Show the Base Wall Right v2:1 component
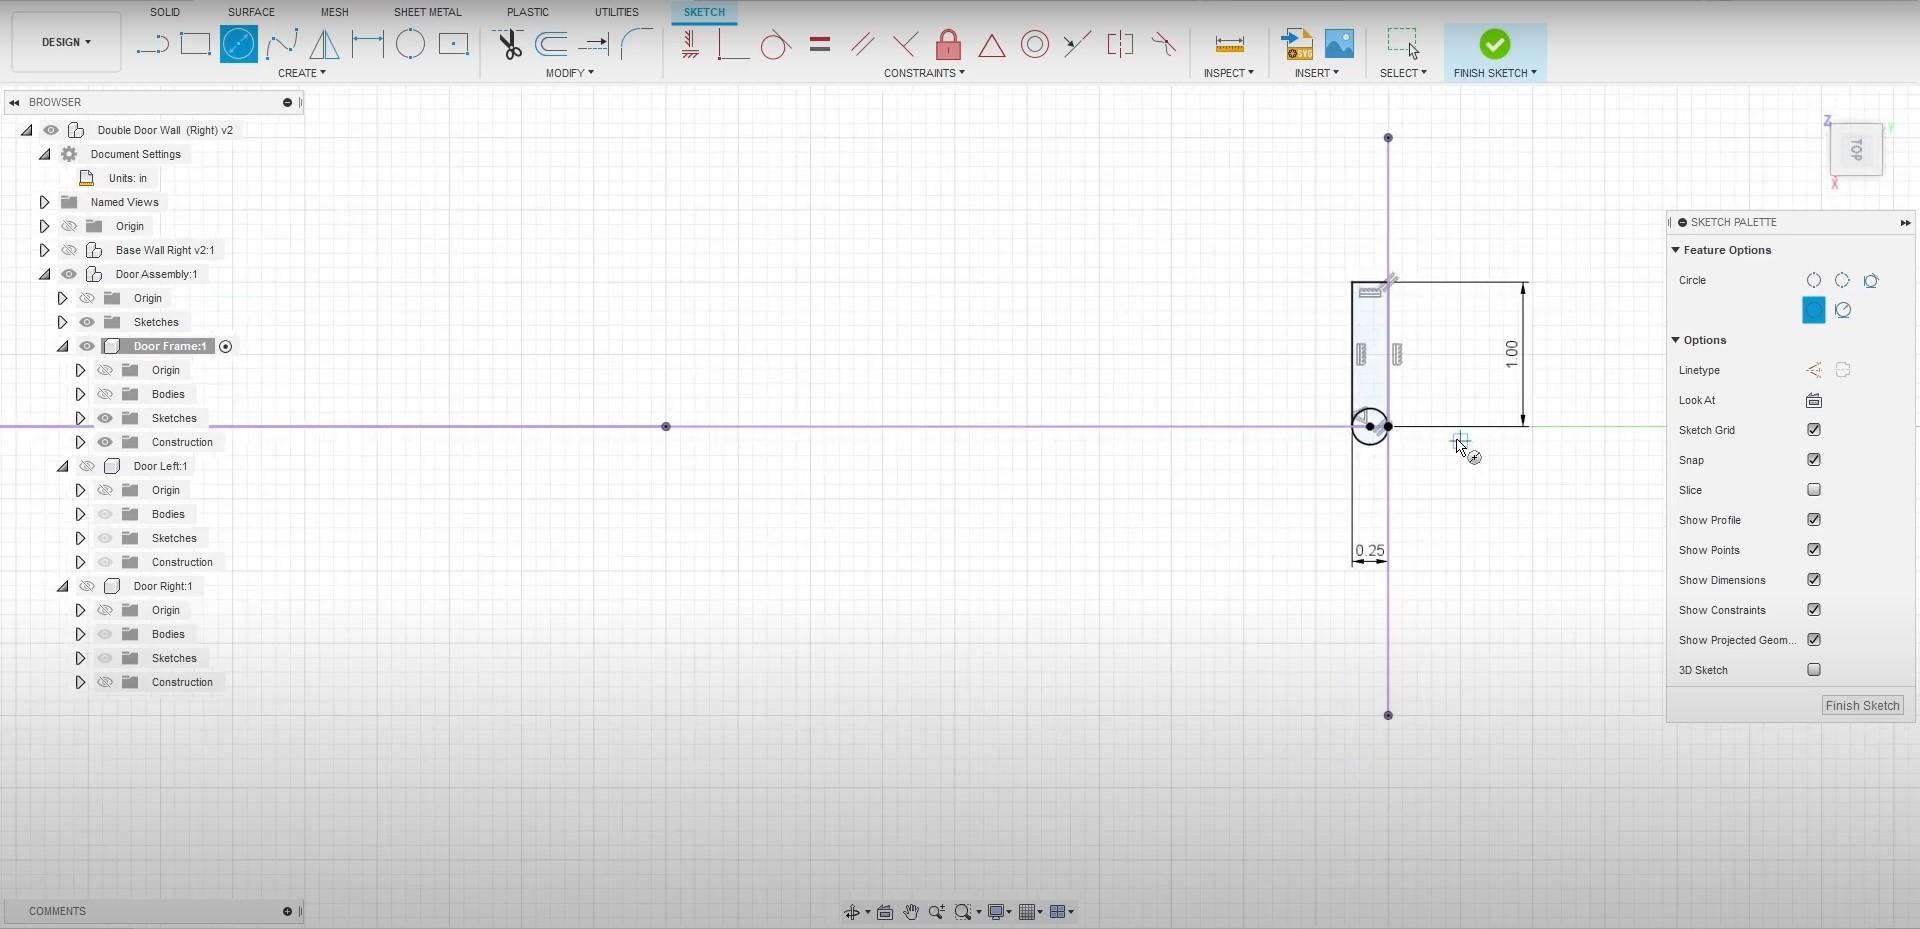 click(69, 250)
